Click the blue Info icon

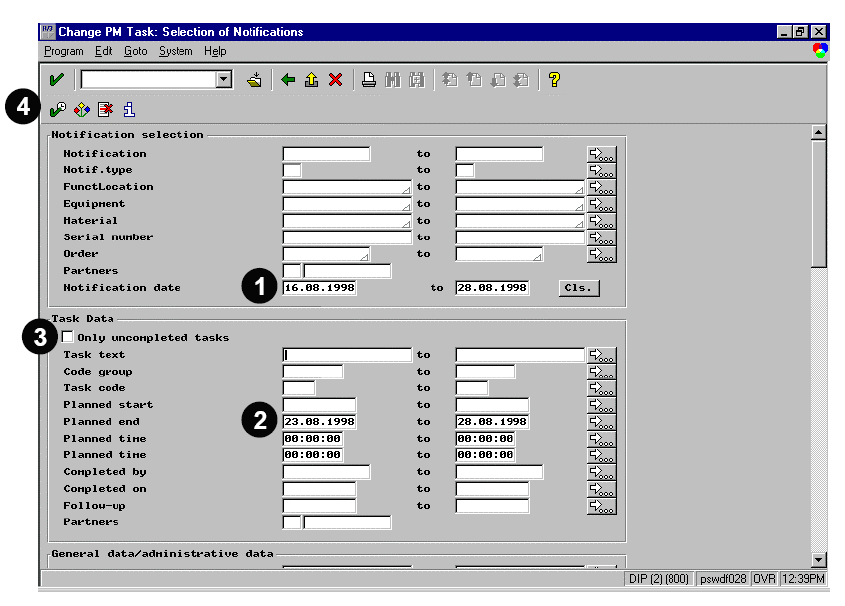point(129,110)
